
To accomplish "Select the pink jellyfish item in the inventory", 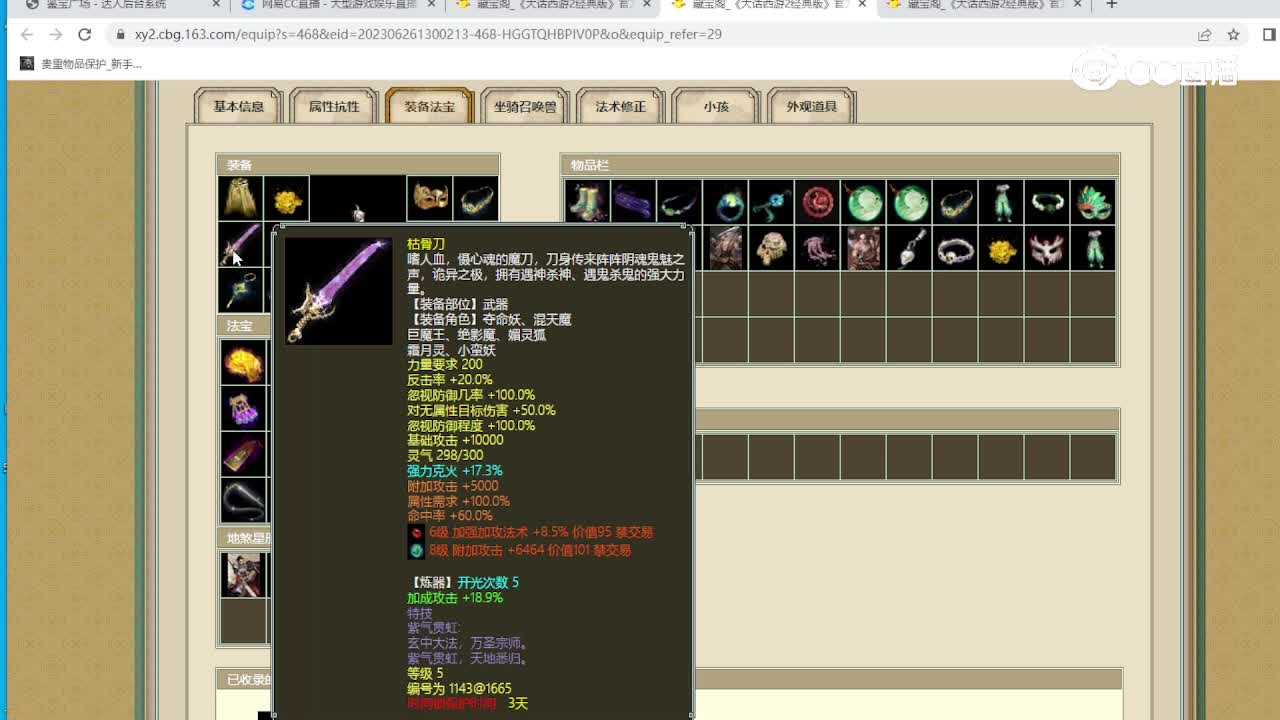I will click(817, 248).
